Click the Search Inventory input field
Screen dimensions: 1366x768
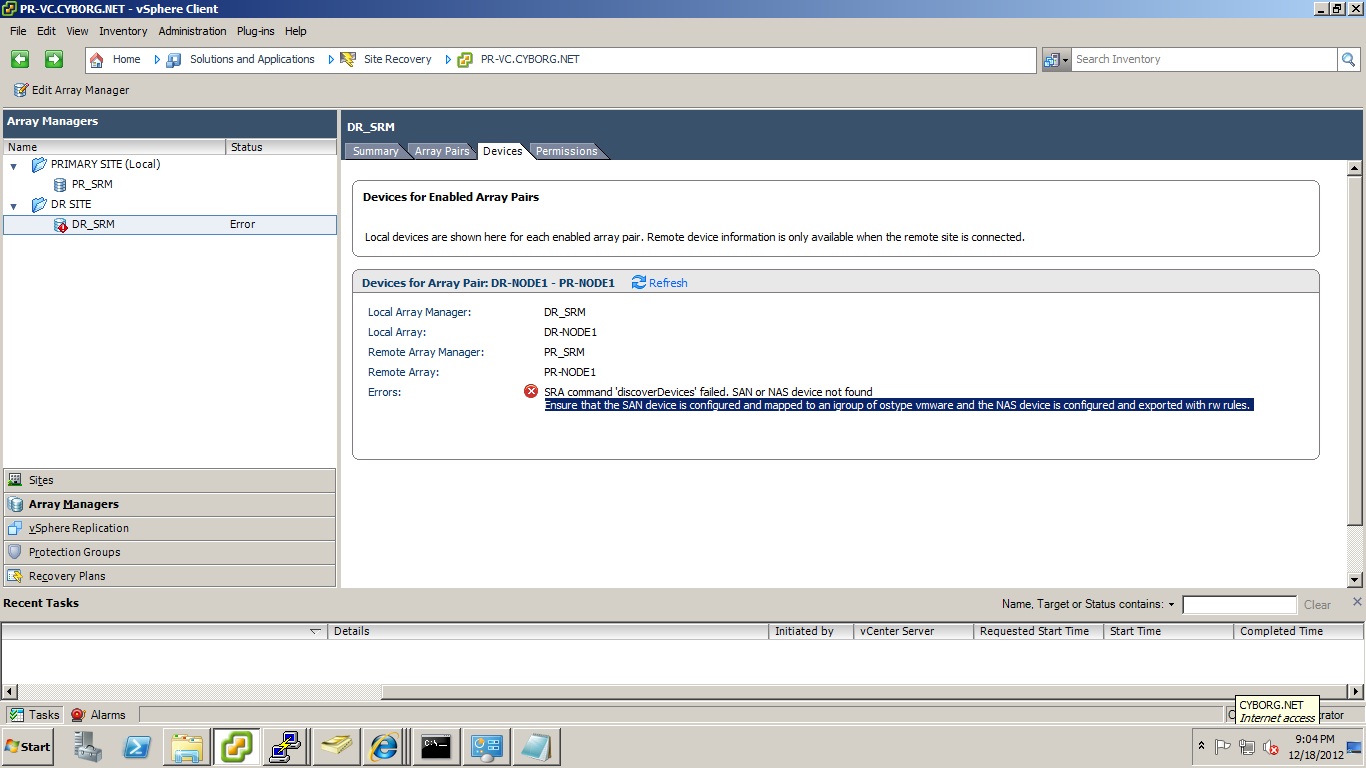(x=1204, y=59)
